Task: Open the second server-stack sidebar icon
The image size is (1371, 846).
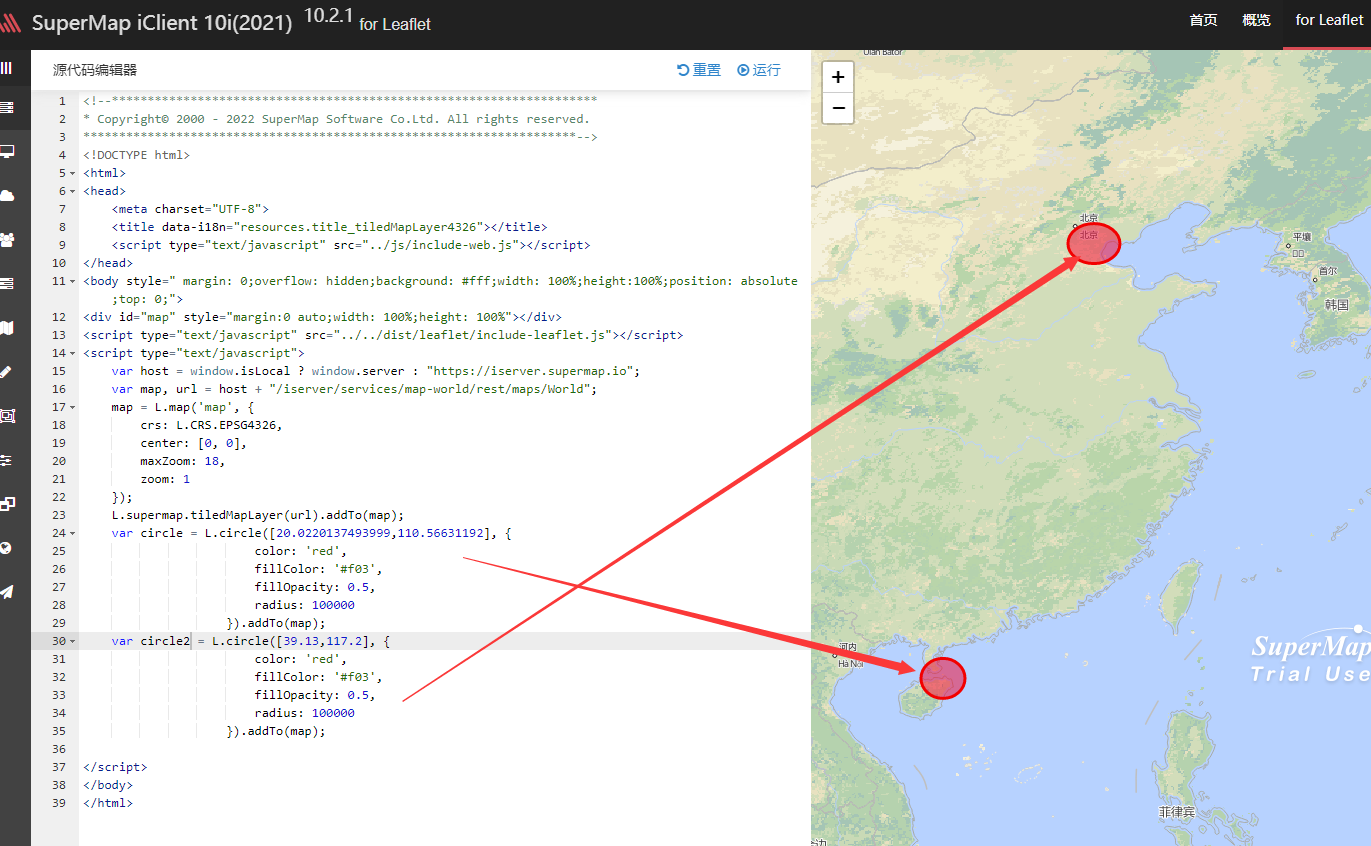Action: 7,283
